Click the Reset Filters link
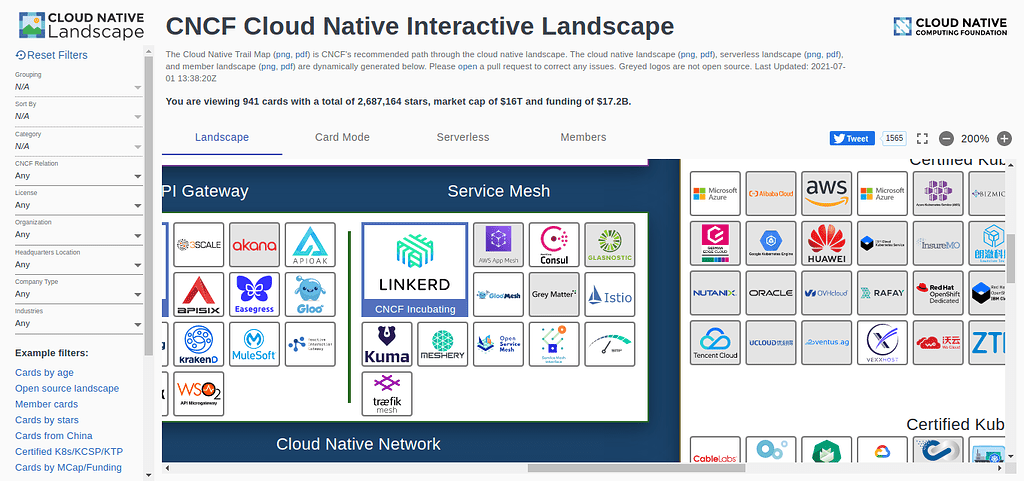 52,55
